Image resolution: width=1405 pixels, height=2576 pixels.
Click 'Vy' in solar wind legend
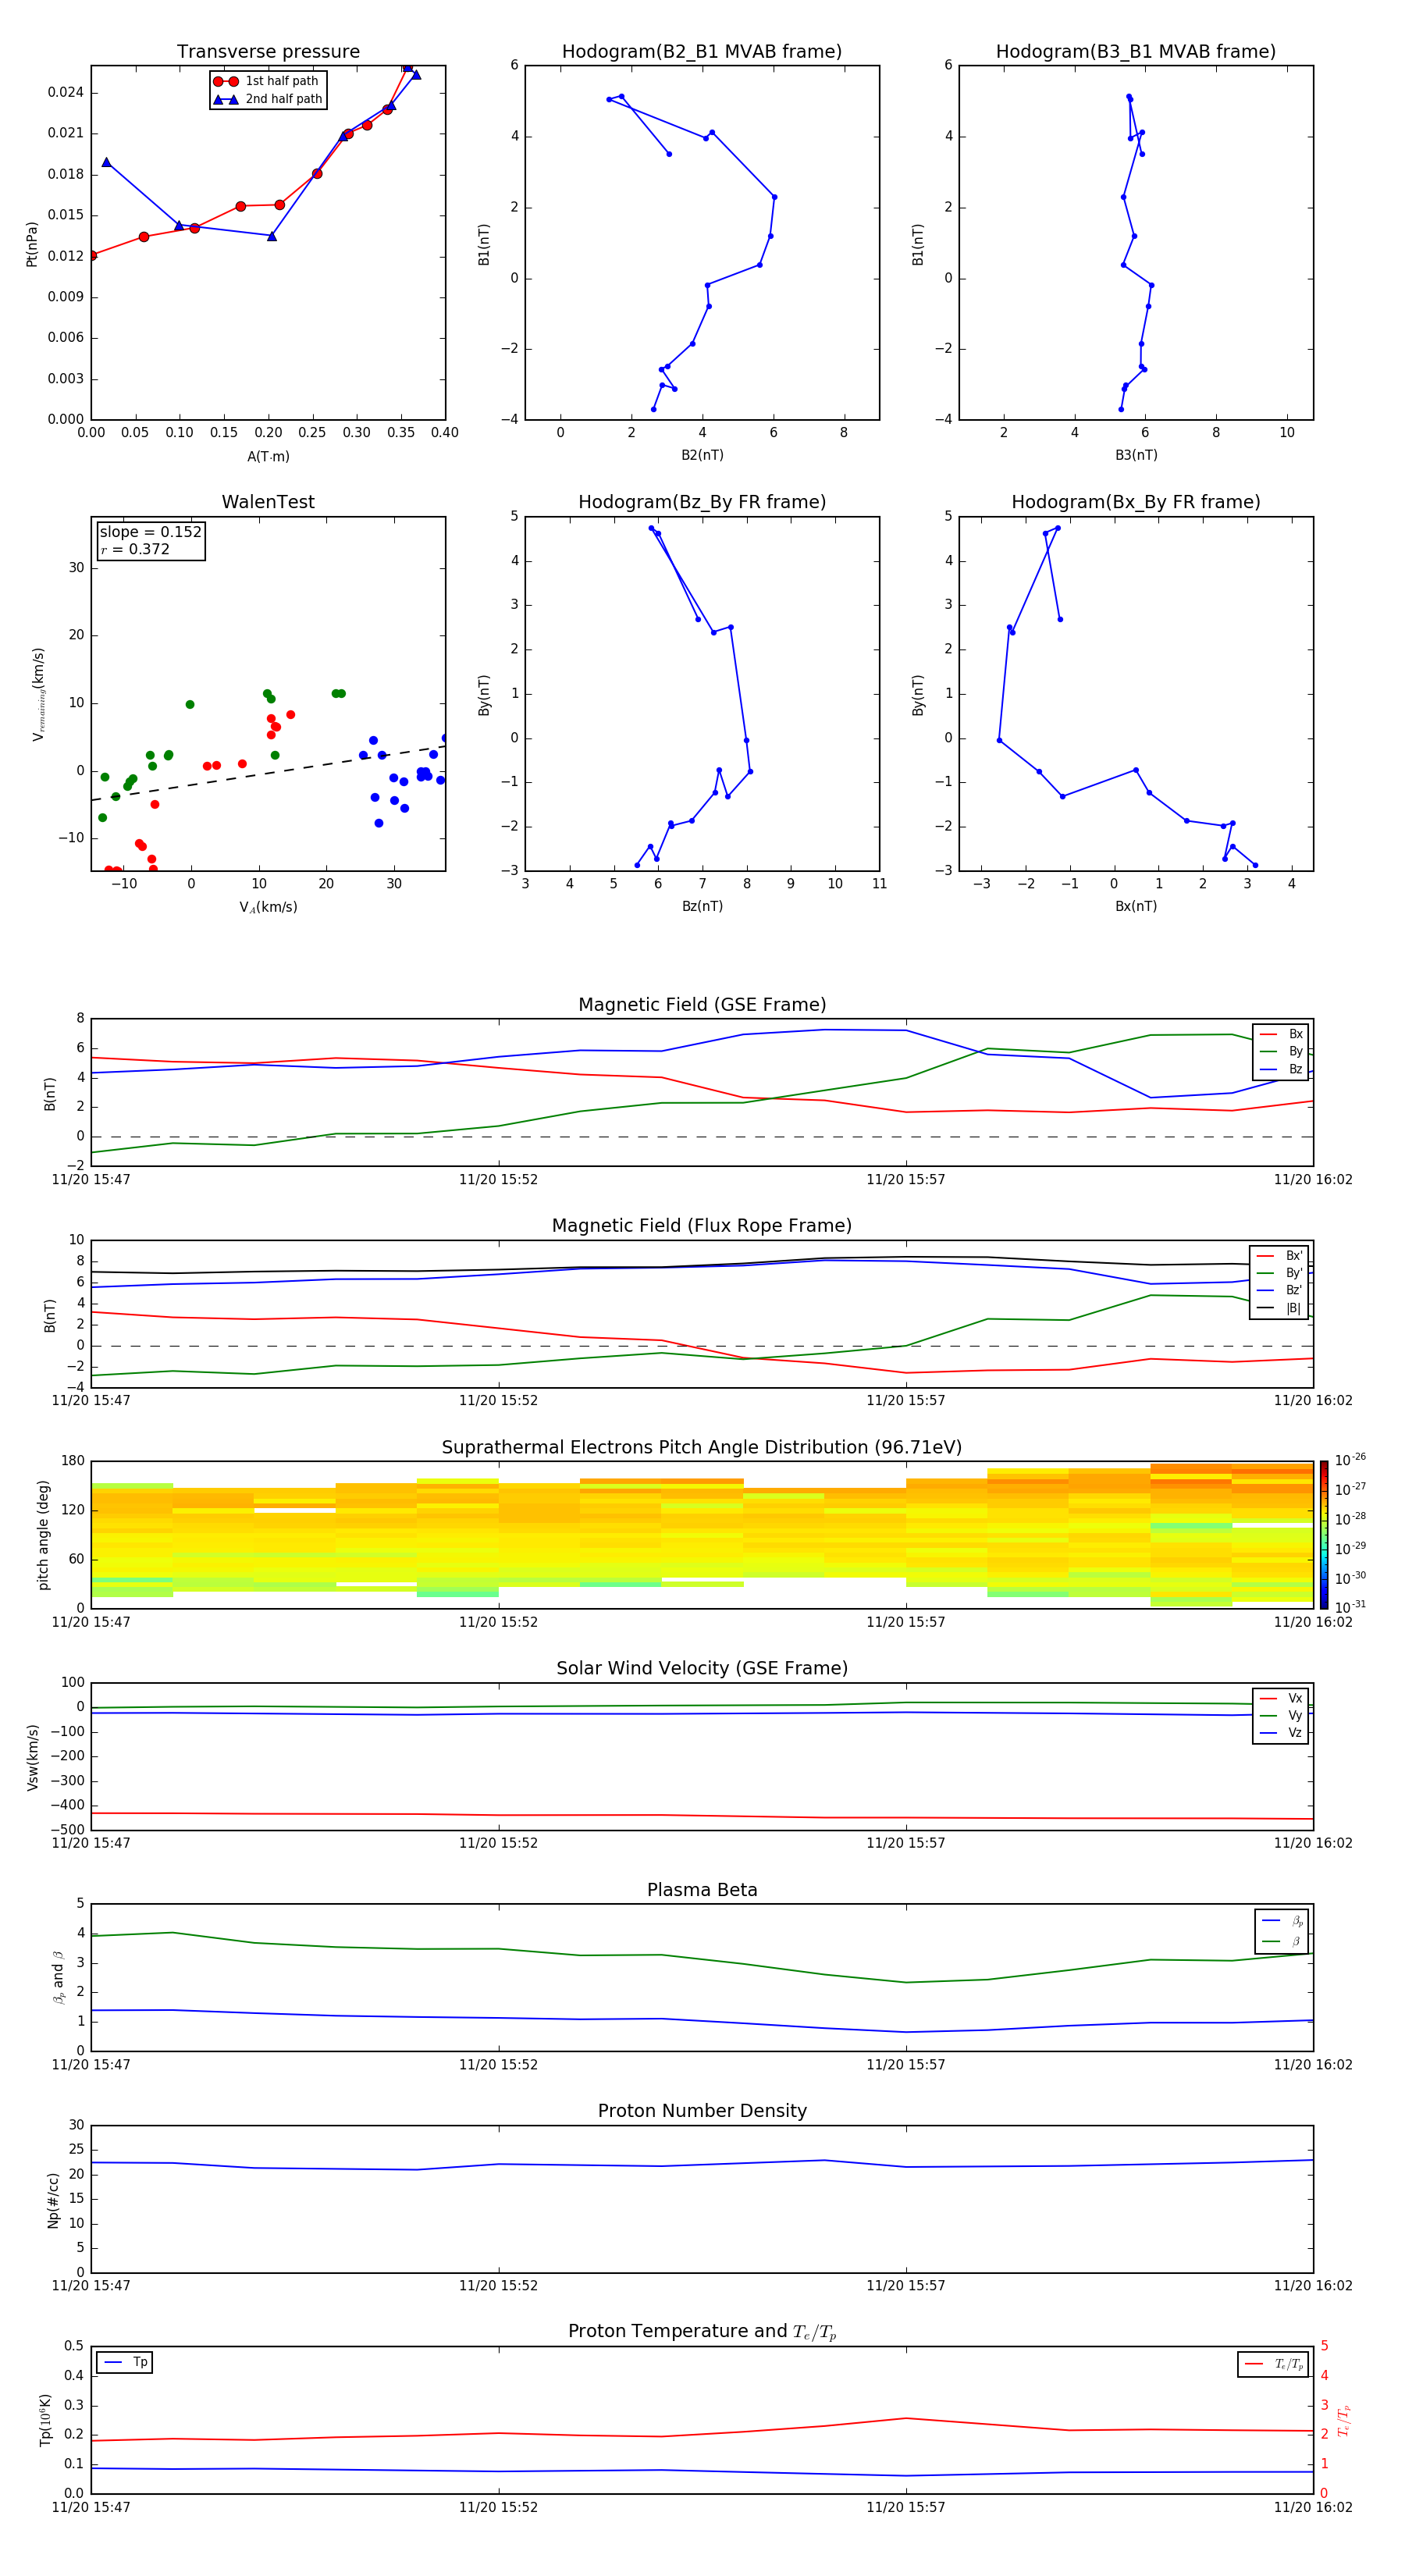click(x=1281, y=1715)
